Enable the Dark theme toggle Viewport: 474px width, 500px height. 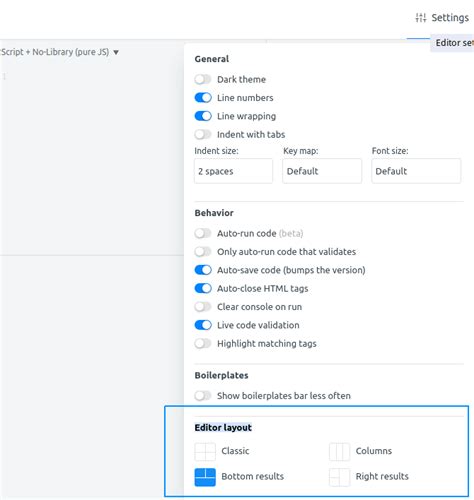coord(203,79)
